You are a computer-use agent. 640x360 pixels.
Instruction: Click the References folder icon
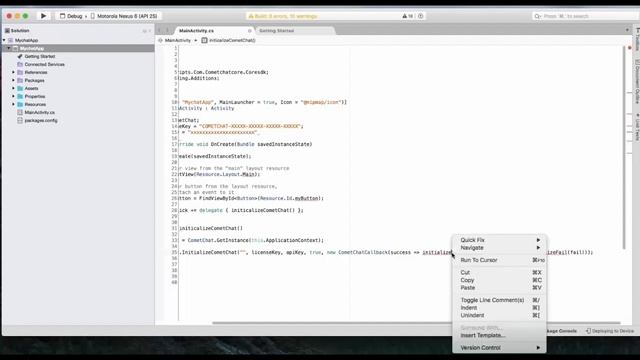[20, 72]
